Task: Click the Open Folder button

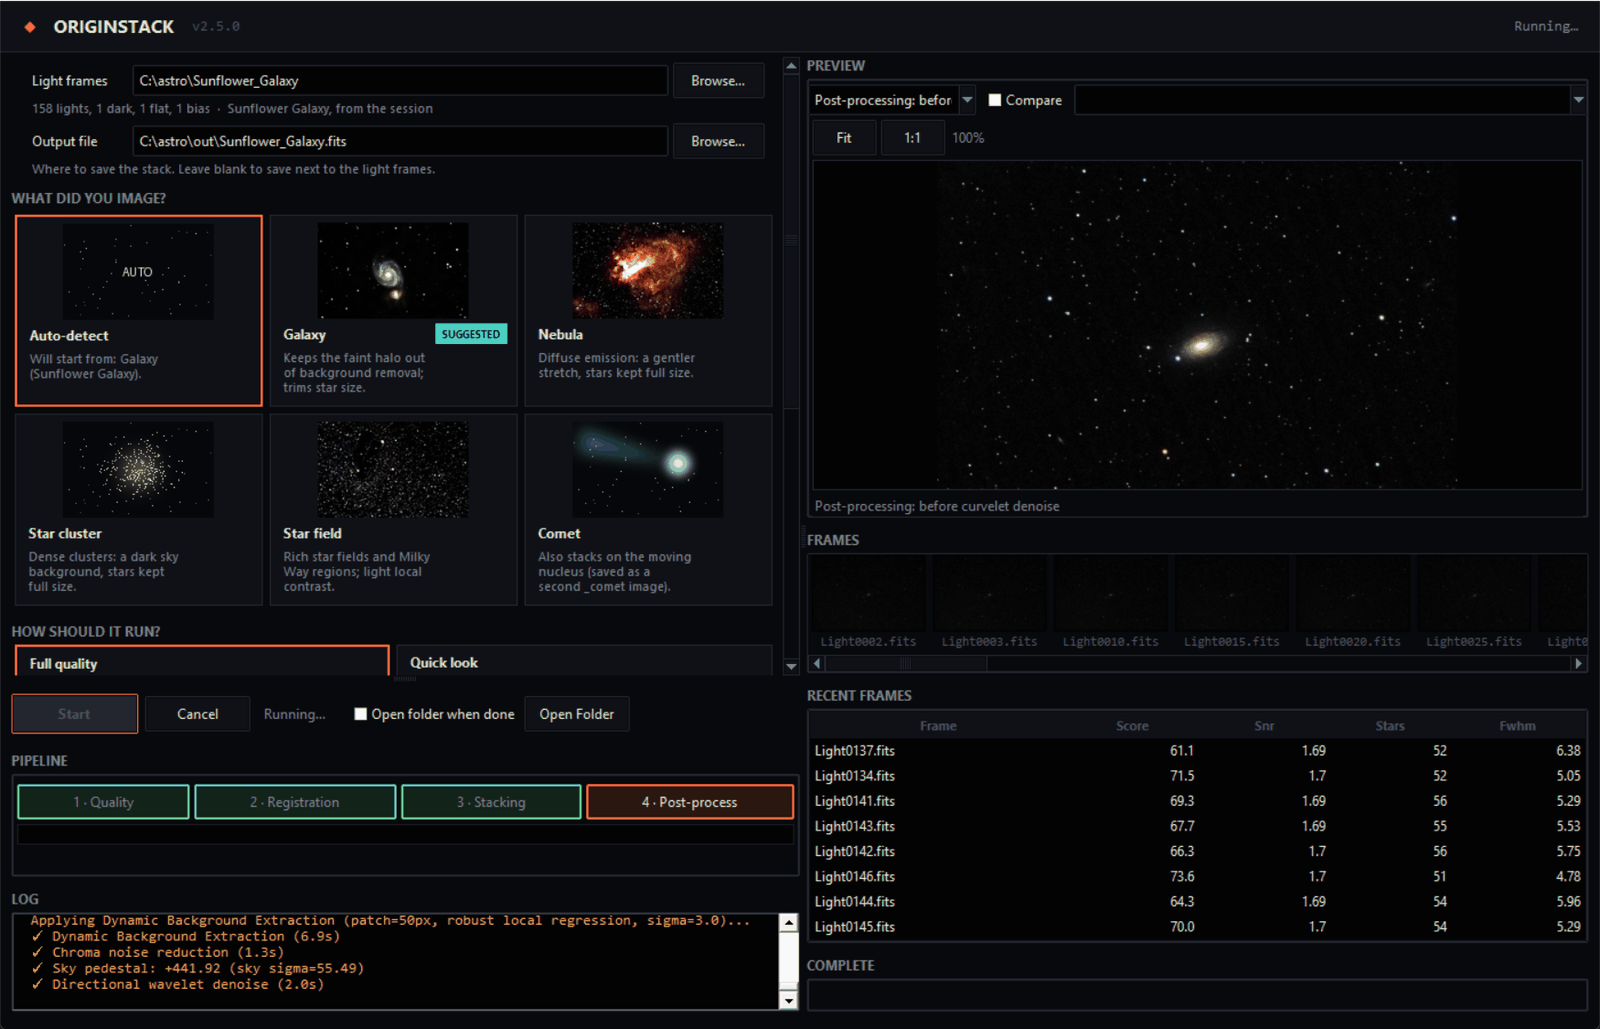Action: coord(577,714)
